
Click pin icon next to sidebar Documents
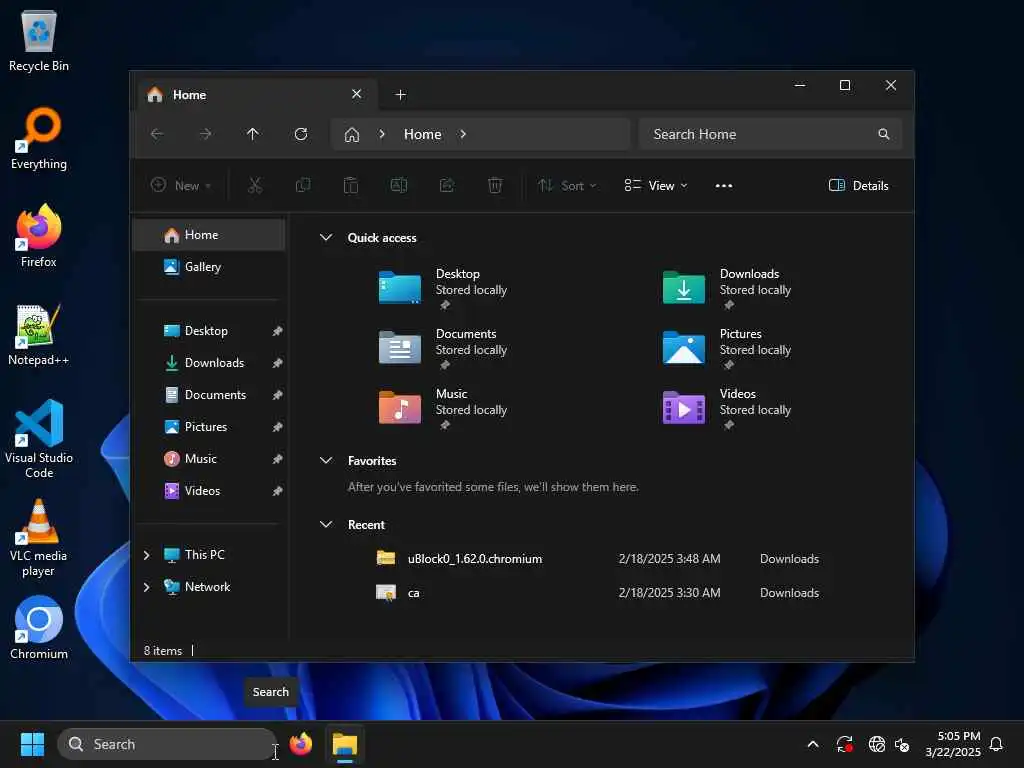point(278,395)
